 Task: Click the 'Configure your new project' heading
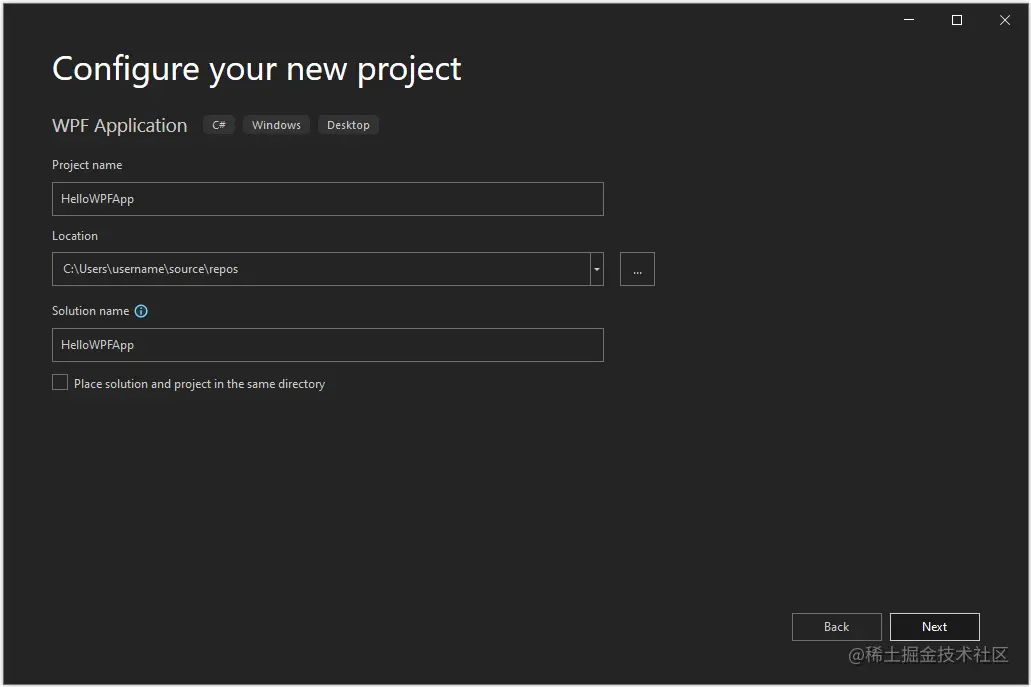coord(256,70)
